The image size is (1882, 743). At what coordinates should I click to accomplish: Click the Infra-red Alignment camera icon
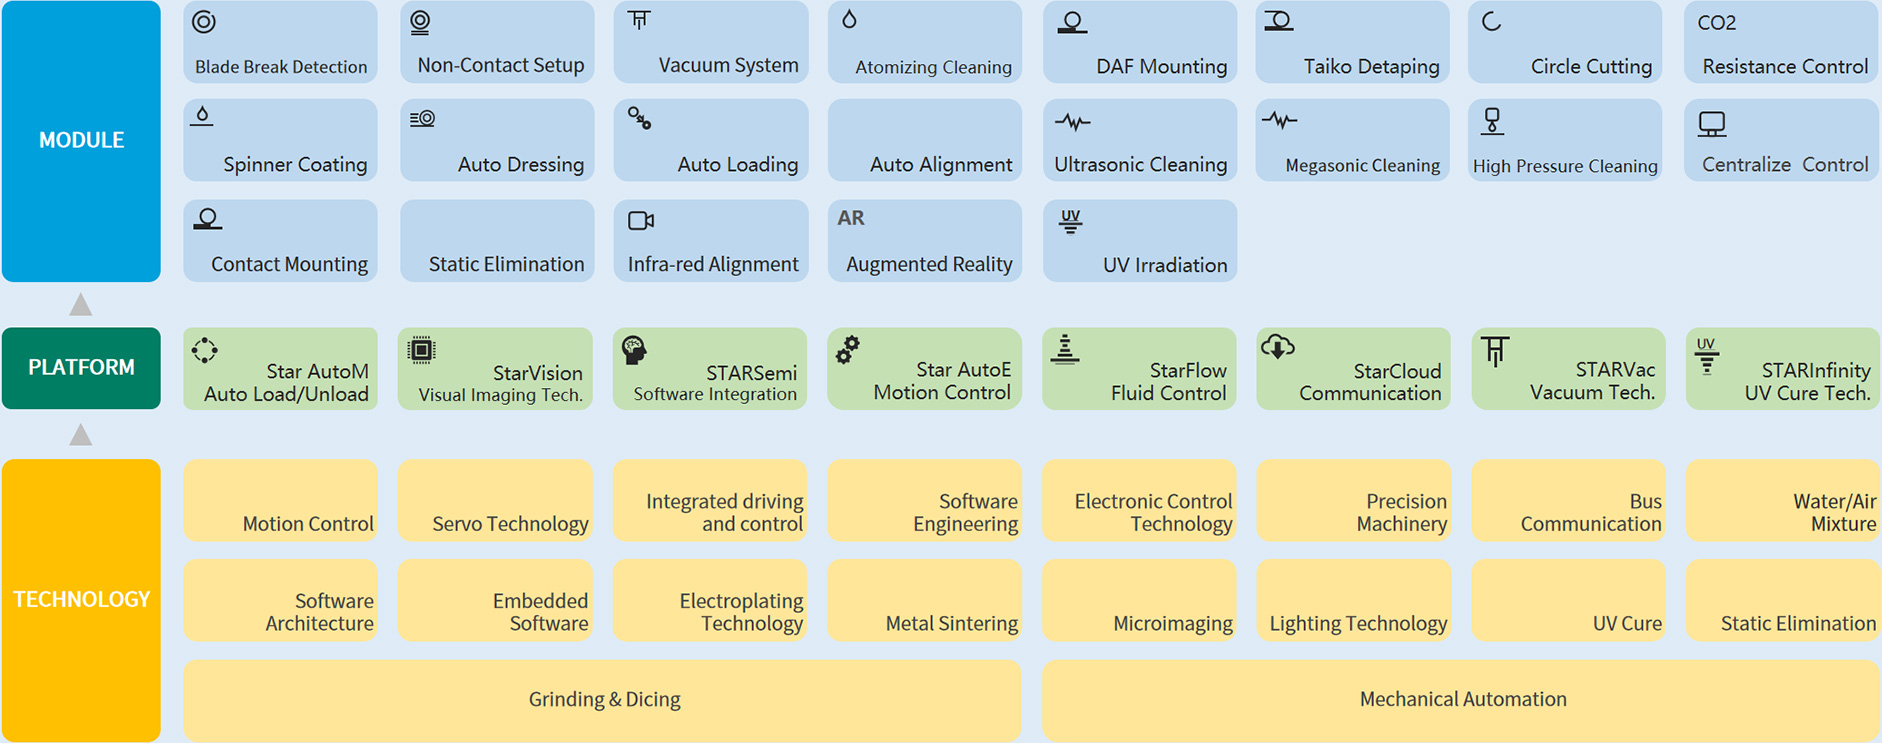tap(641, 220)
